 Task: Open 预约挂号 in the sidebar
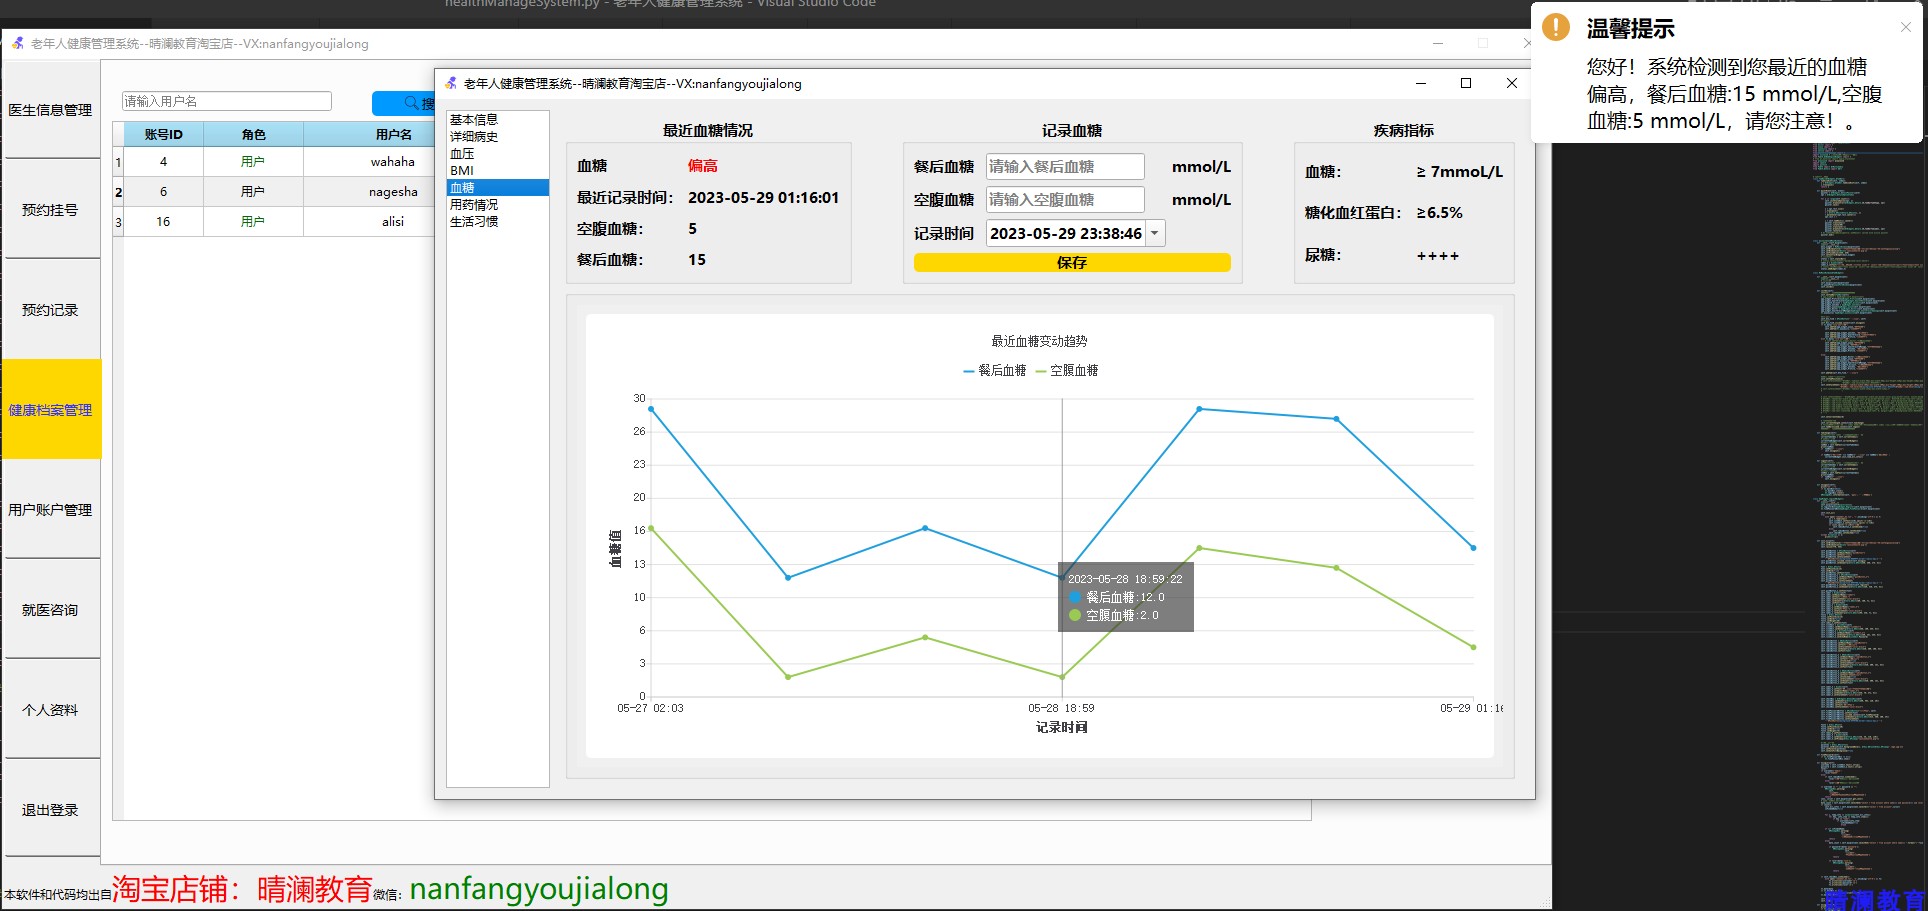pyautogui.click(x=50, y=210)
